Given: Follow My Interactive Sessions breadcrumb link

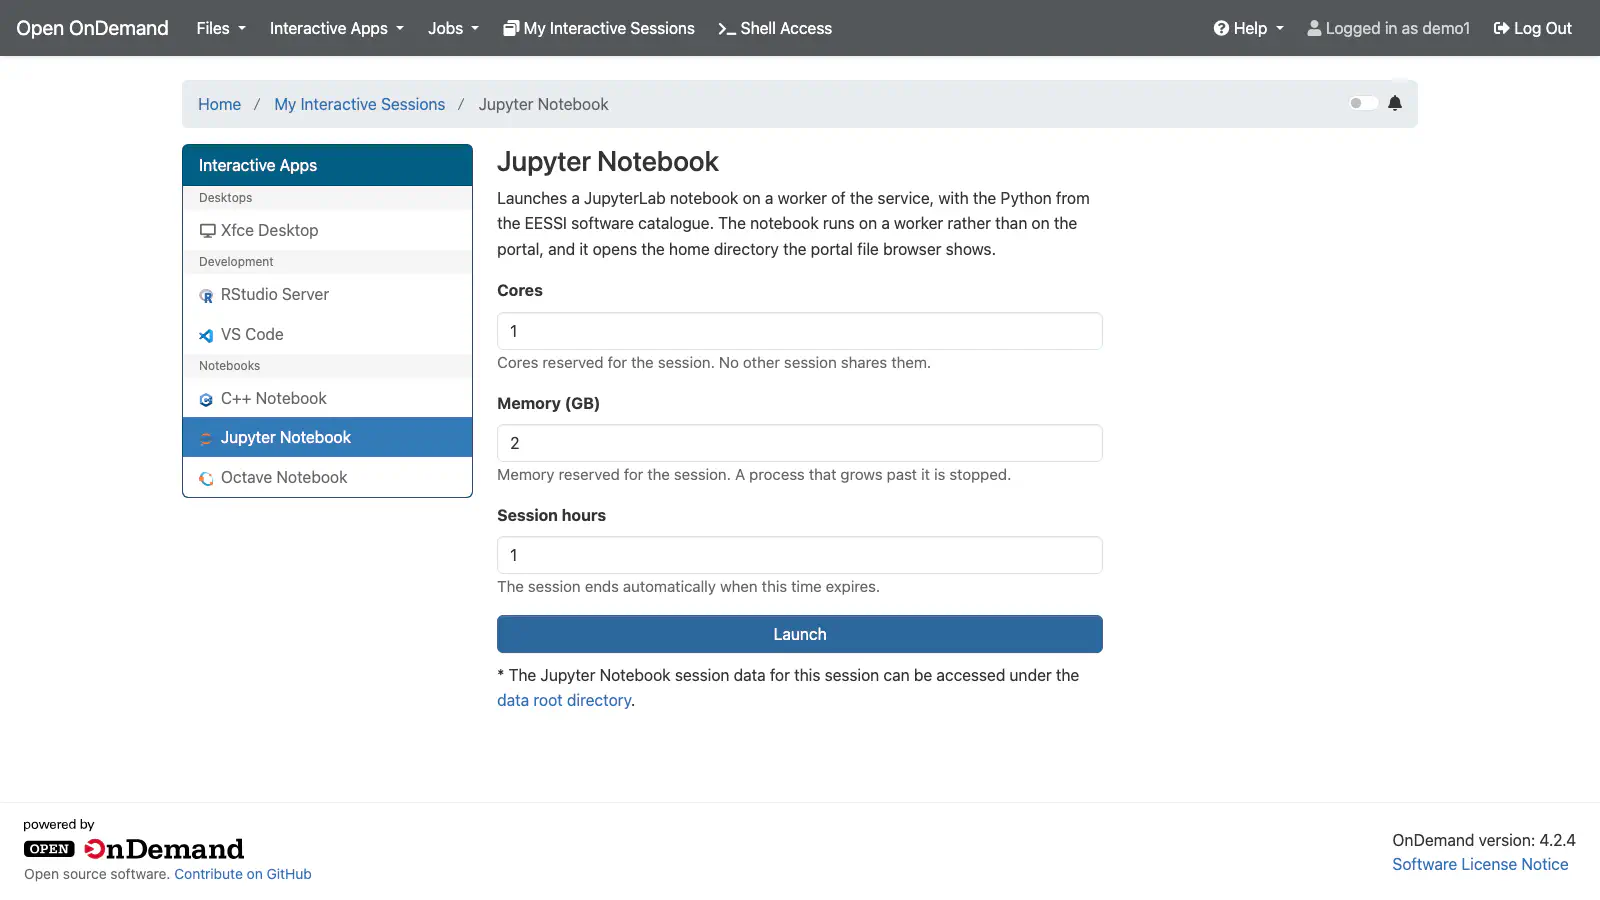Looking at the screenshot, I should click(x=360, y=104).
